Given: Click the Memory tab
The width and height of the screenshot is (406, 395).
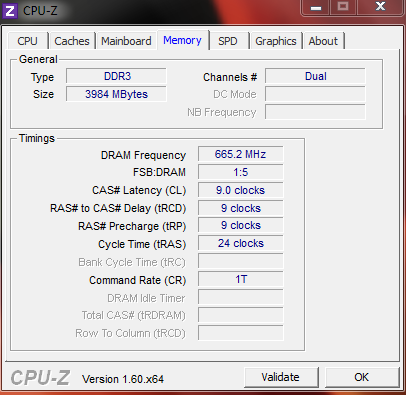Looking at the screenshot, I should click(182, 40).
